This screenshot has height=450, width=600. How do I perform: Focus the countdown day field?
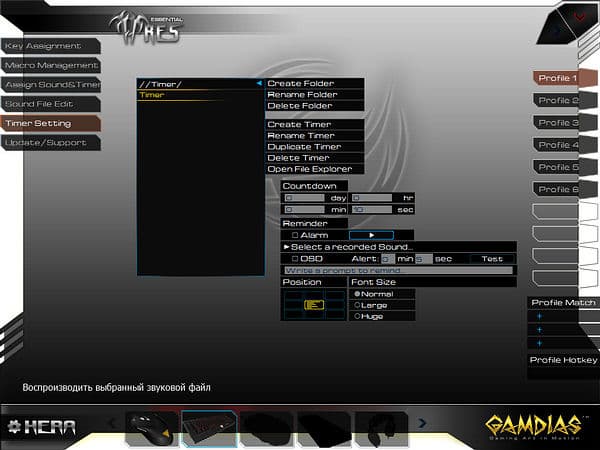(x=305, y=198)
